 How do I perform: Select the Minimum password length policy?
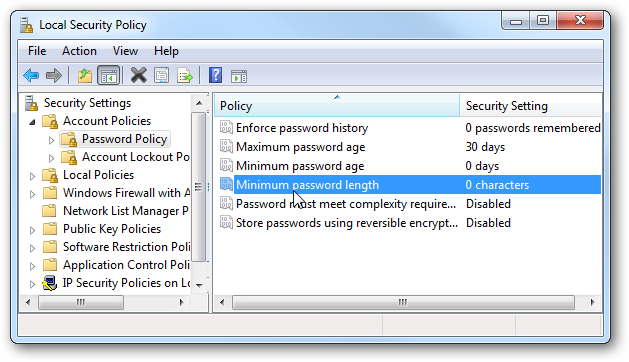click(409, 185)
